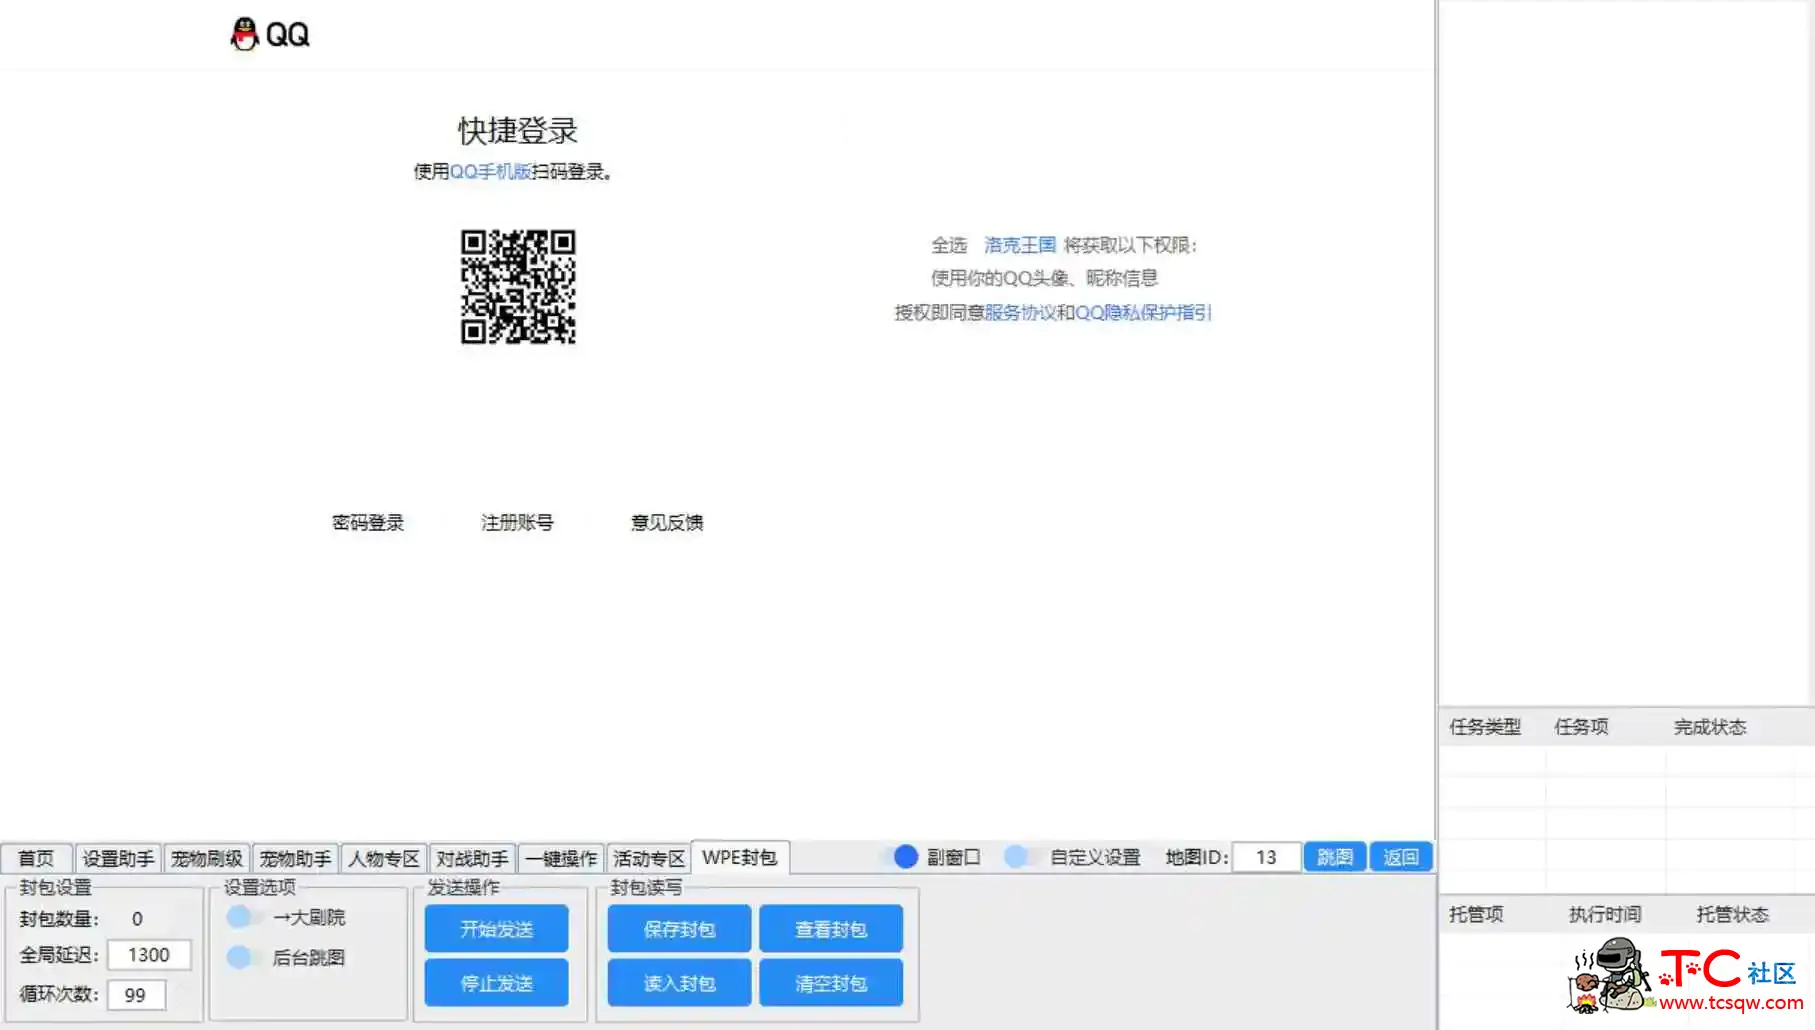The height and width of the screenshot is (1030, 1815).
Task: Click the 全选 option
Action: coord(949,245)
